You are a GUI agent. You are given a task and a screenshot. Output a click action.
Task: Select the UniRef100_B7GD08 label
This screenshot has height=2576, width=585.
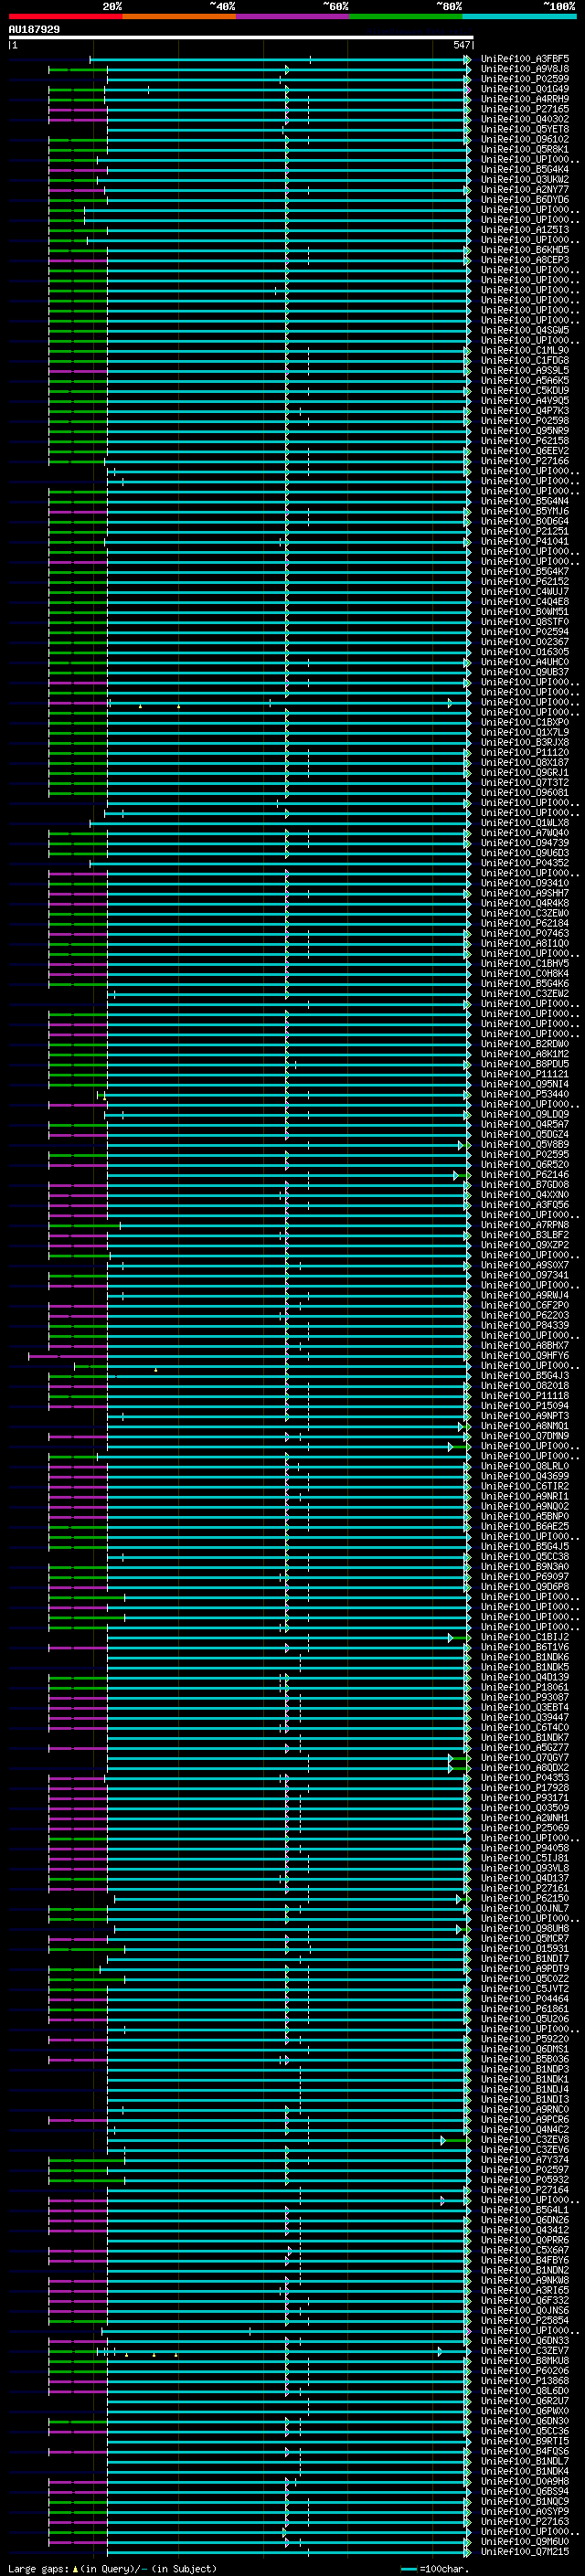(525, 1185)
